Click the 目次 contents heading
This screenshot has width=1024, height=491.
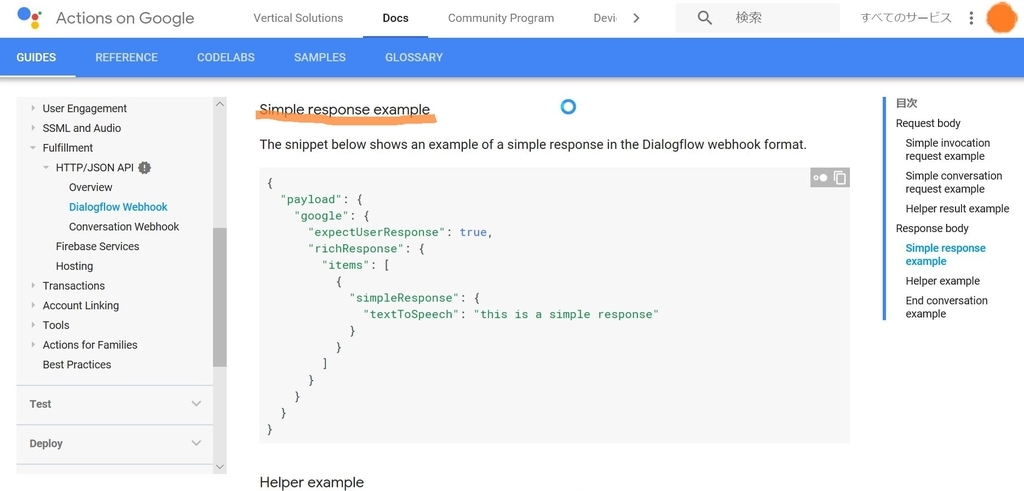(906, 103)
